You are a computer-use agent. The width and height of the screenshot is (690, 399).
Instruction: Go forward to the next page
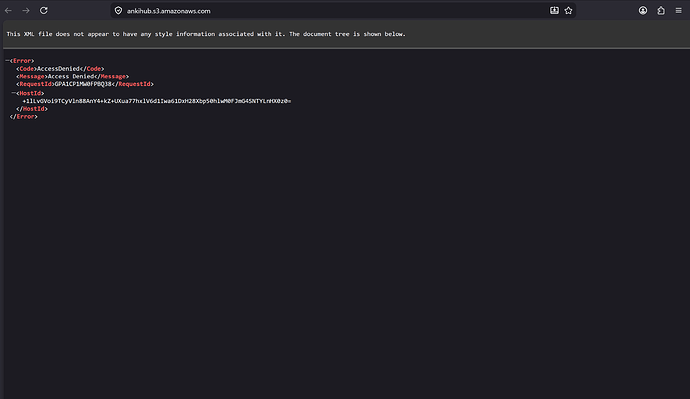click(26, 11)
